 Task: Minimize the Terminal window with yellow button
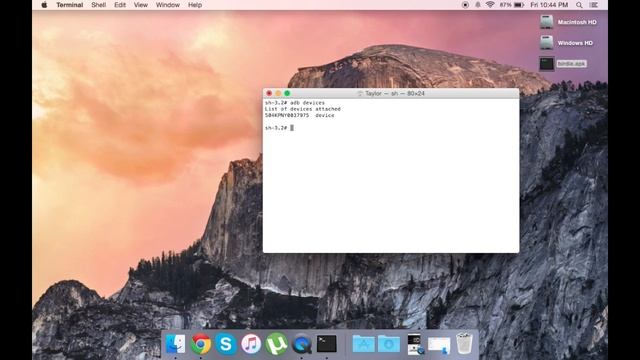[278, 93]
